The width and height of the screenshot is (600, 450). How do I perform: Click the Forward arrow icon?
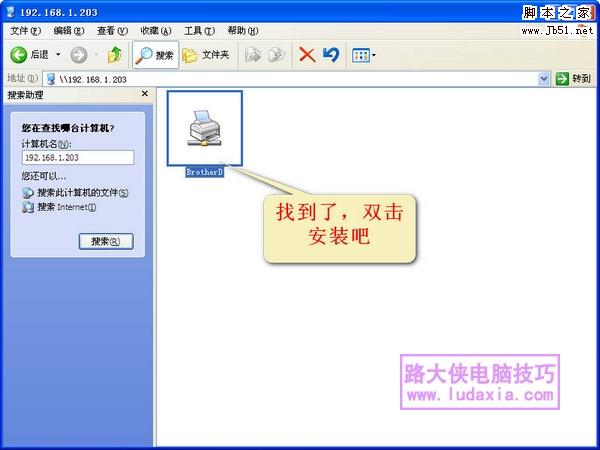79,55
